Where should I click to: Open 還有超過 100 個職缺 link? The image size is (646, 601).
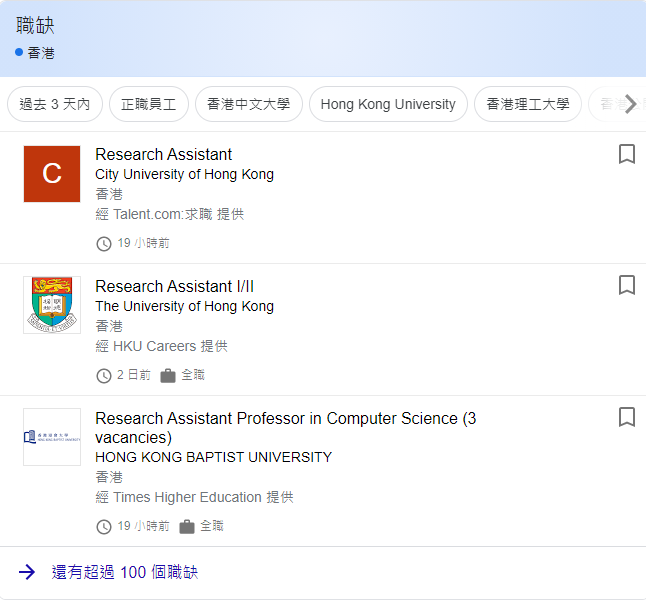point(124,572)
